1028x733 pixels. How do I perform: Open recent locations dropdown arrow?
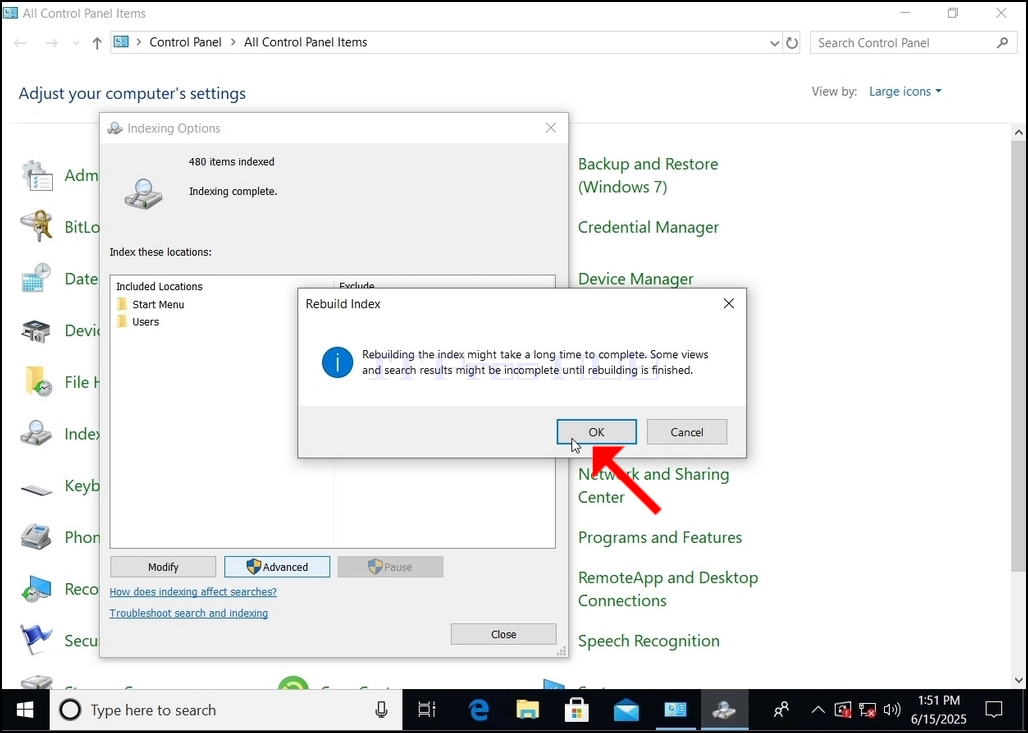[x=76, y=43]
